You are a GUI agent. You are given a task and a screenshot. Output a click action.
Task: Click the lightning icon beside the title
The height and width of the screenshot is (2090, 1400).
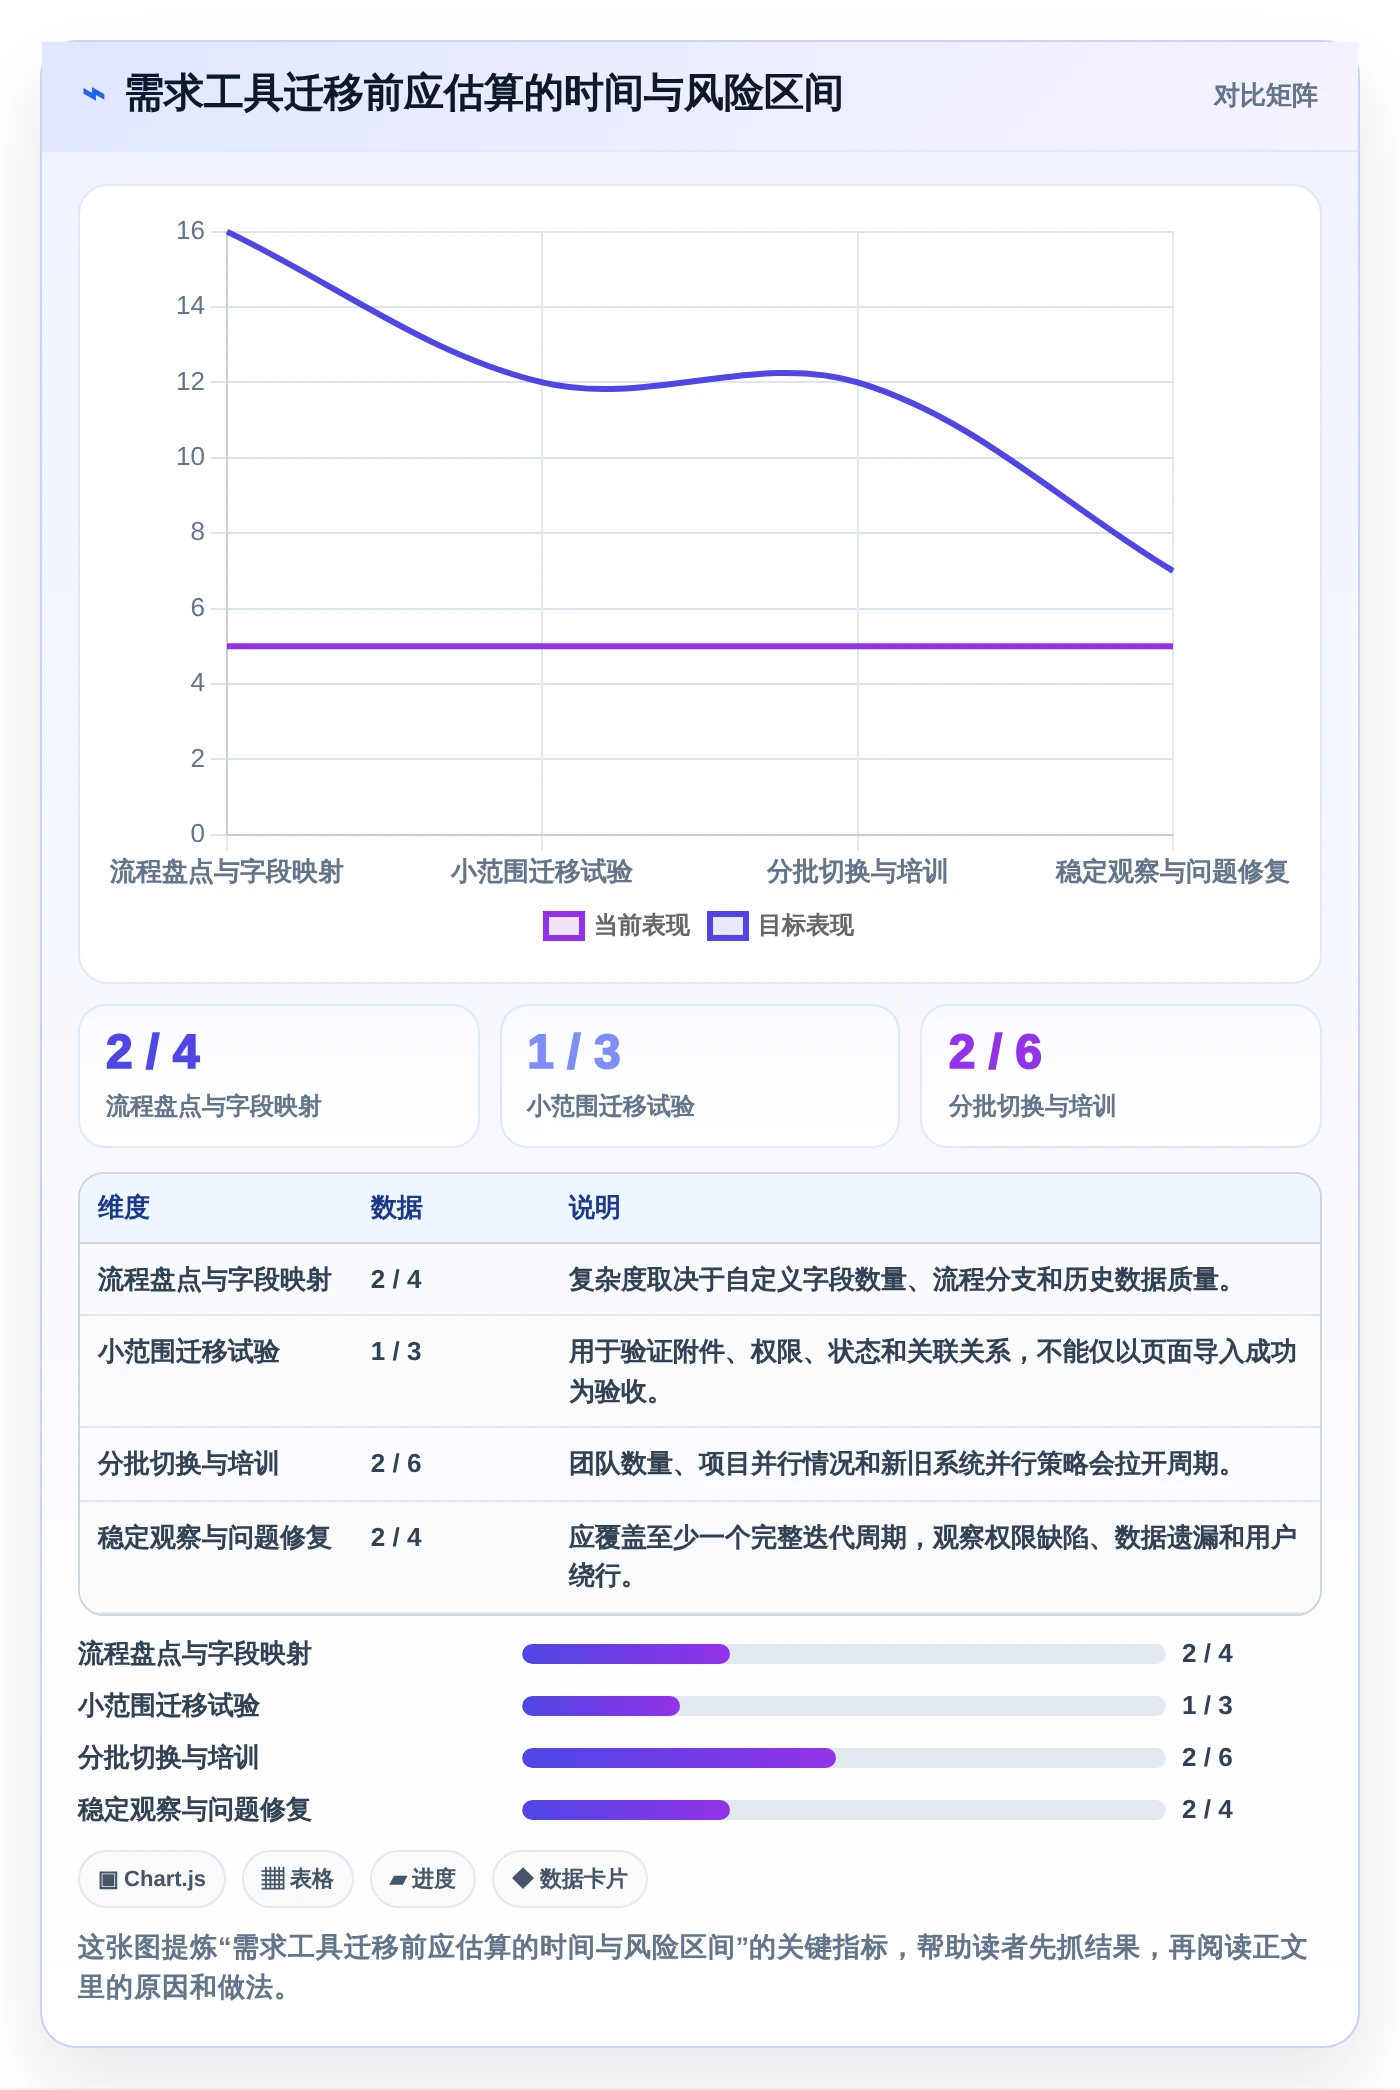coord(93,95)
